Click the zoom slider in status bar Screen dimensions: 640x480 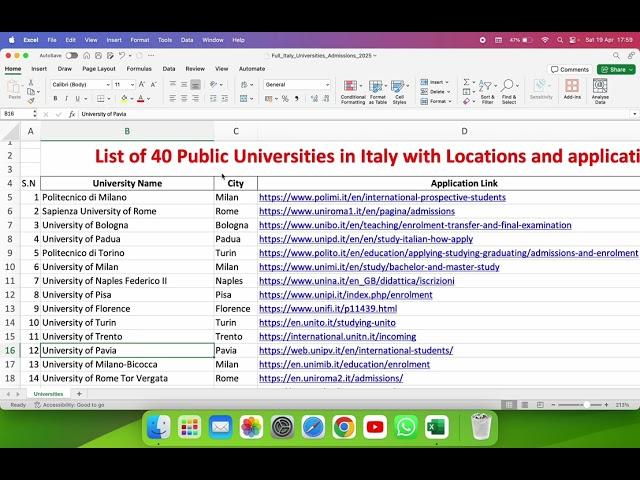point(580,405)
